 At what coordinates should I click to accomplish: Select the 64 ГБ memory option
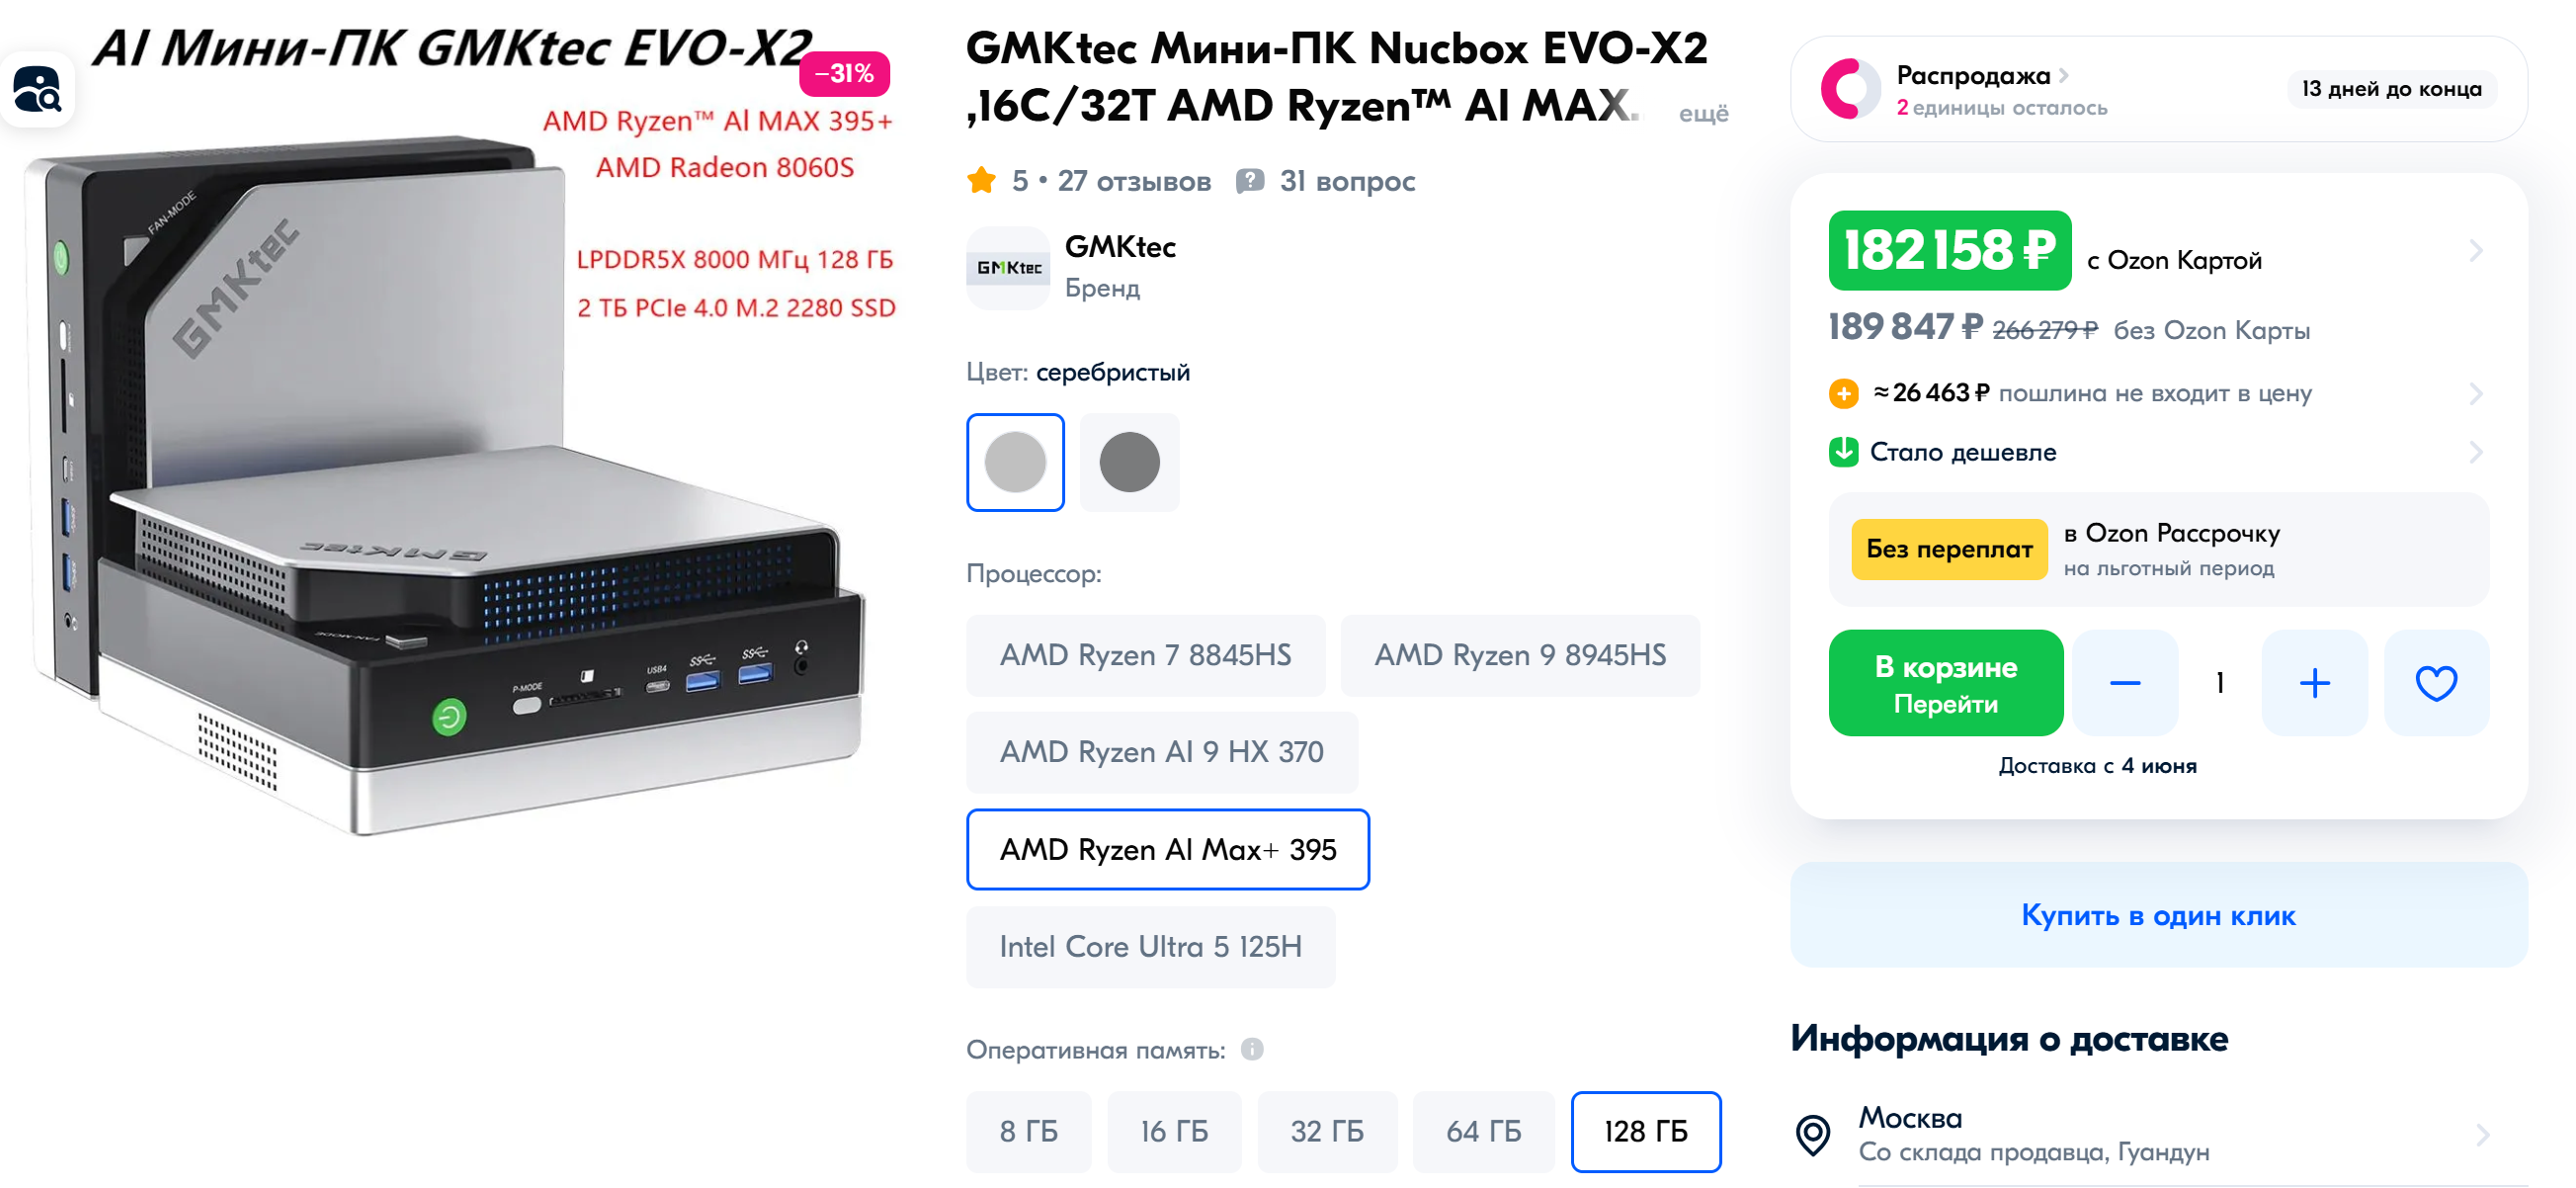[x=1484, y=1131]
